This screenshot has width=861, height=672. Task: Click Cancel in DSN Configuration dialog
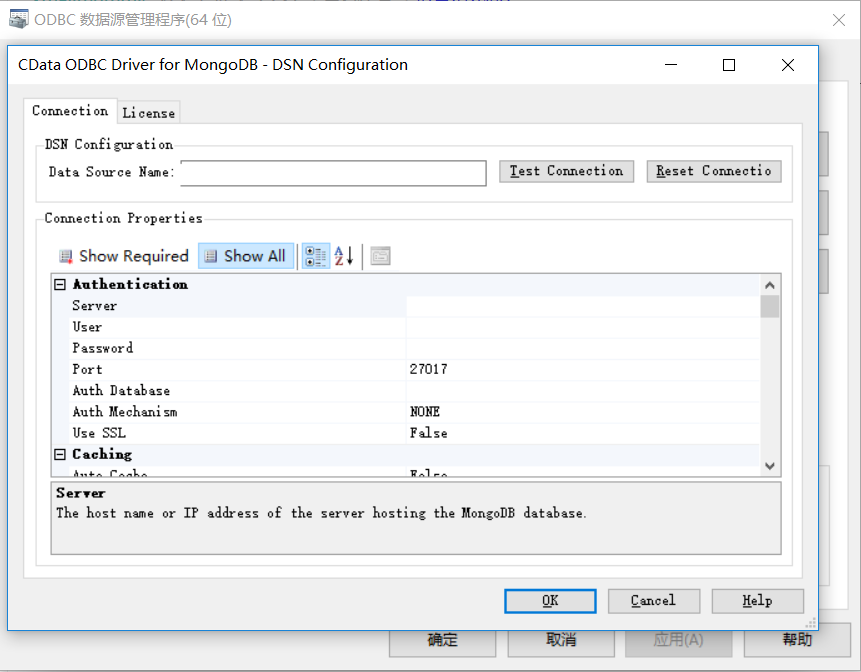click(653, 601)
